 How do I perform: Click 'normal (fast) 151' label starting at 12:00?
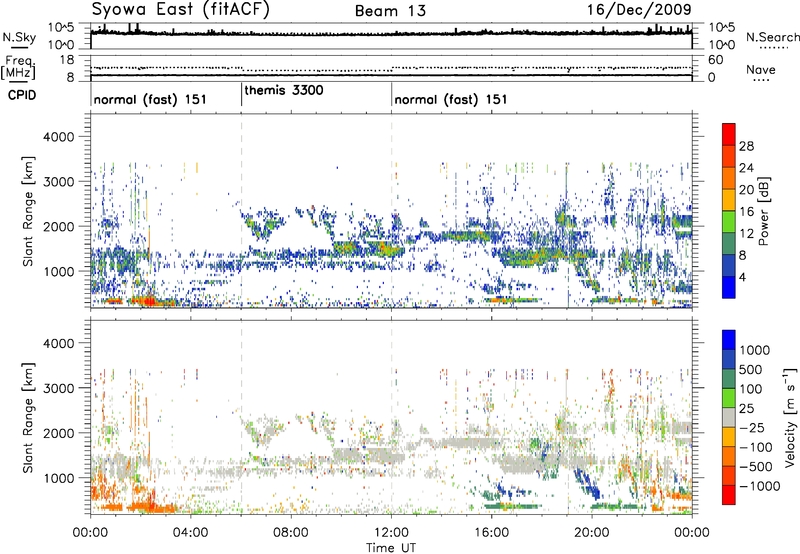pos(451,99)
